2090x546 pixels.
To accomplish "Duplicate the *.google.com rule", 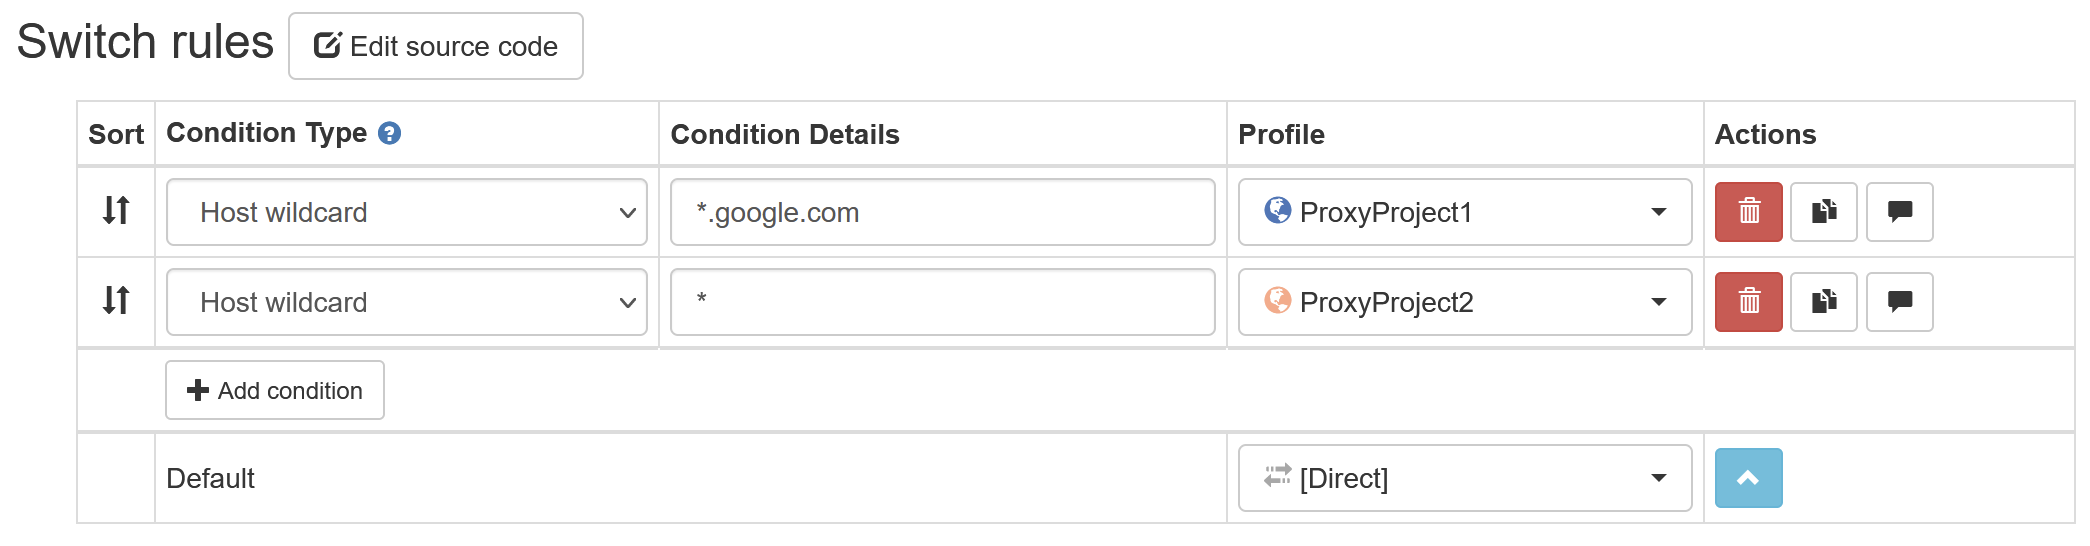I will [1823, 212].
